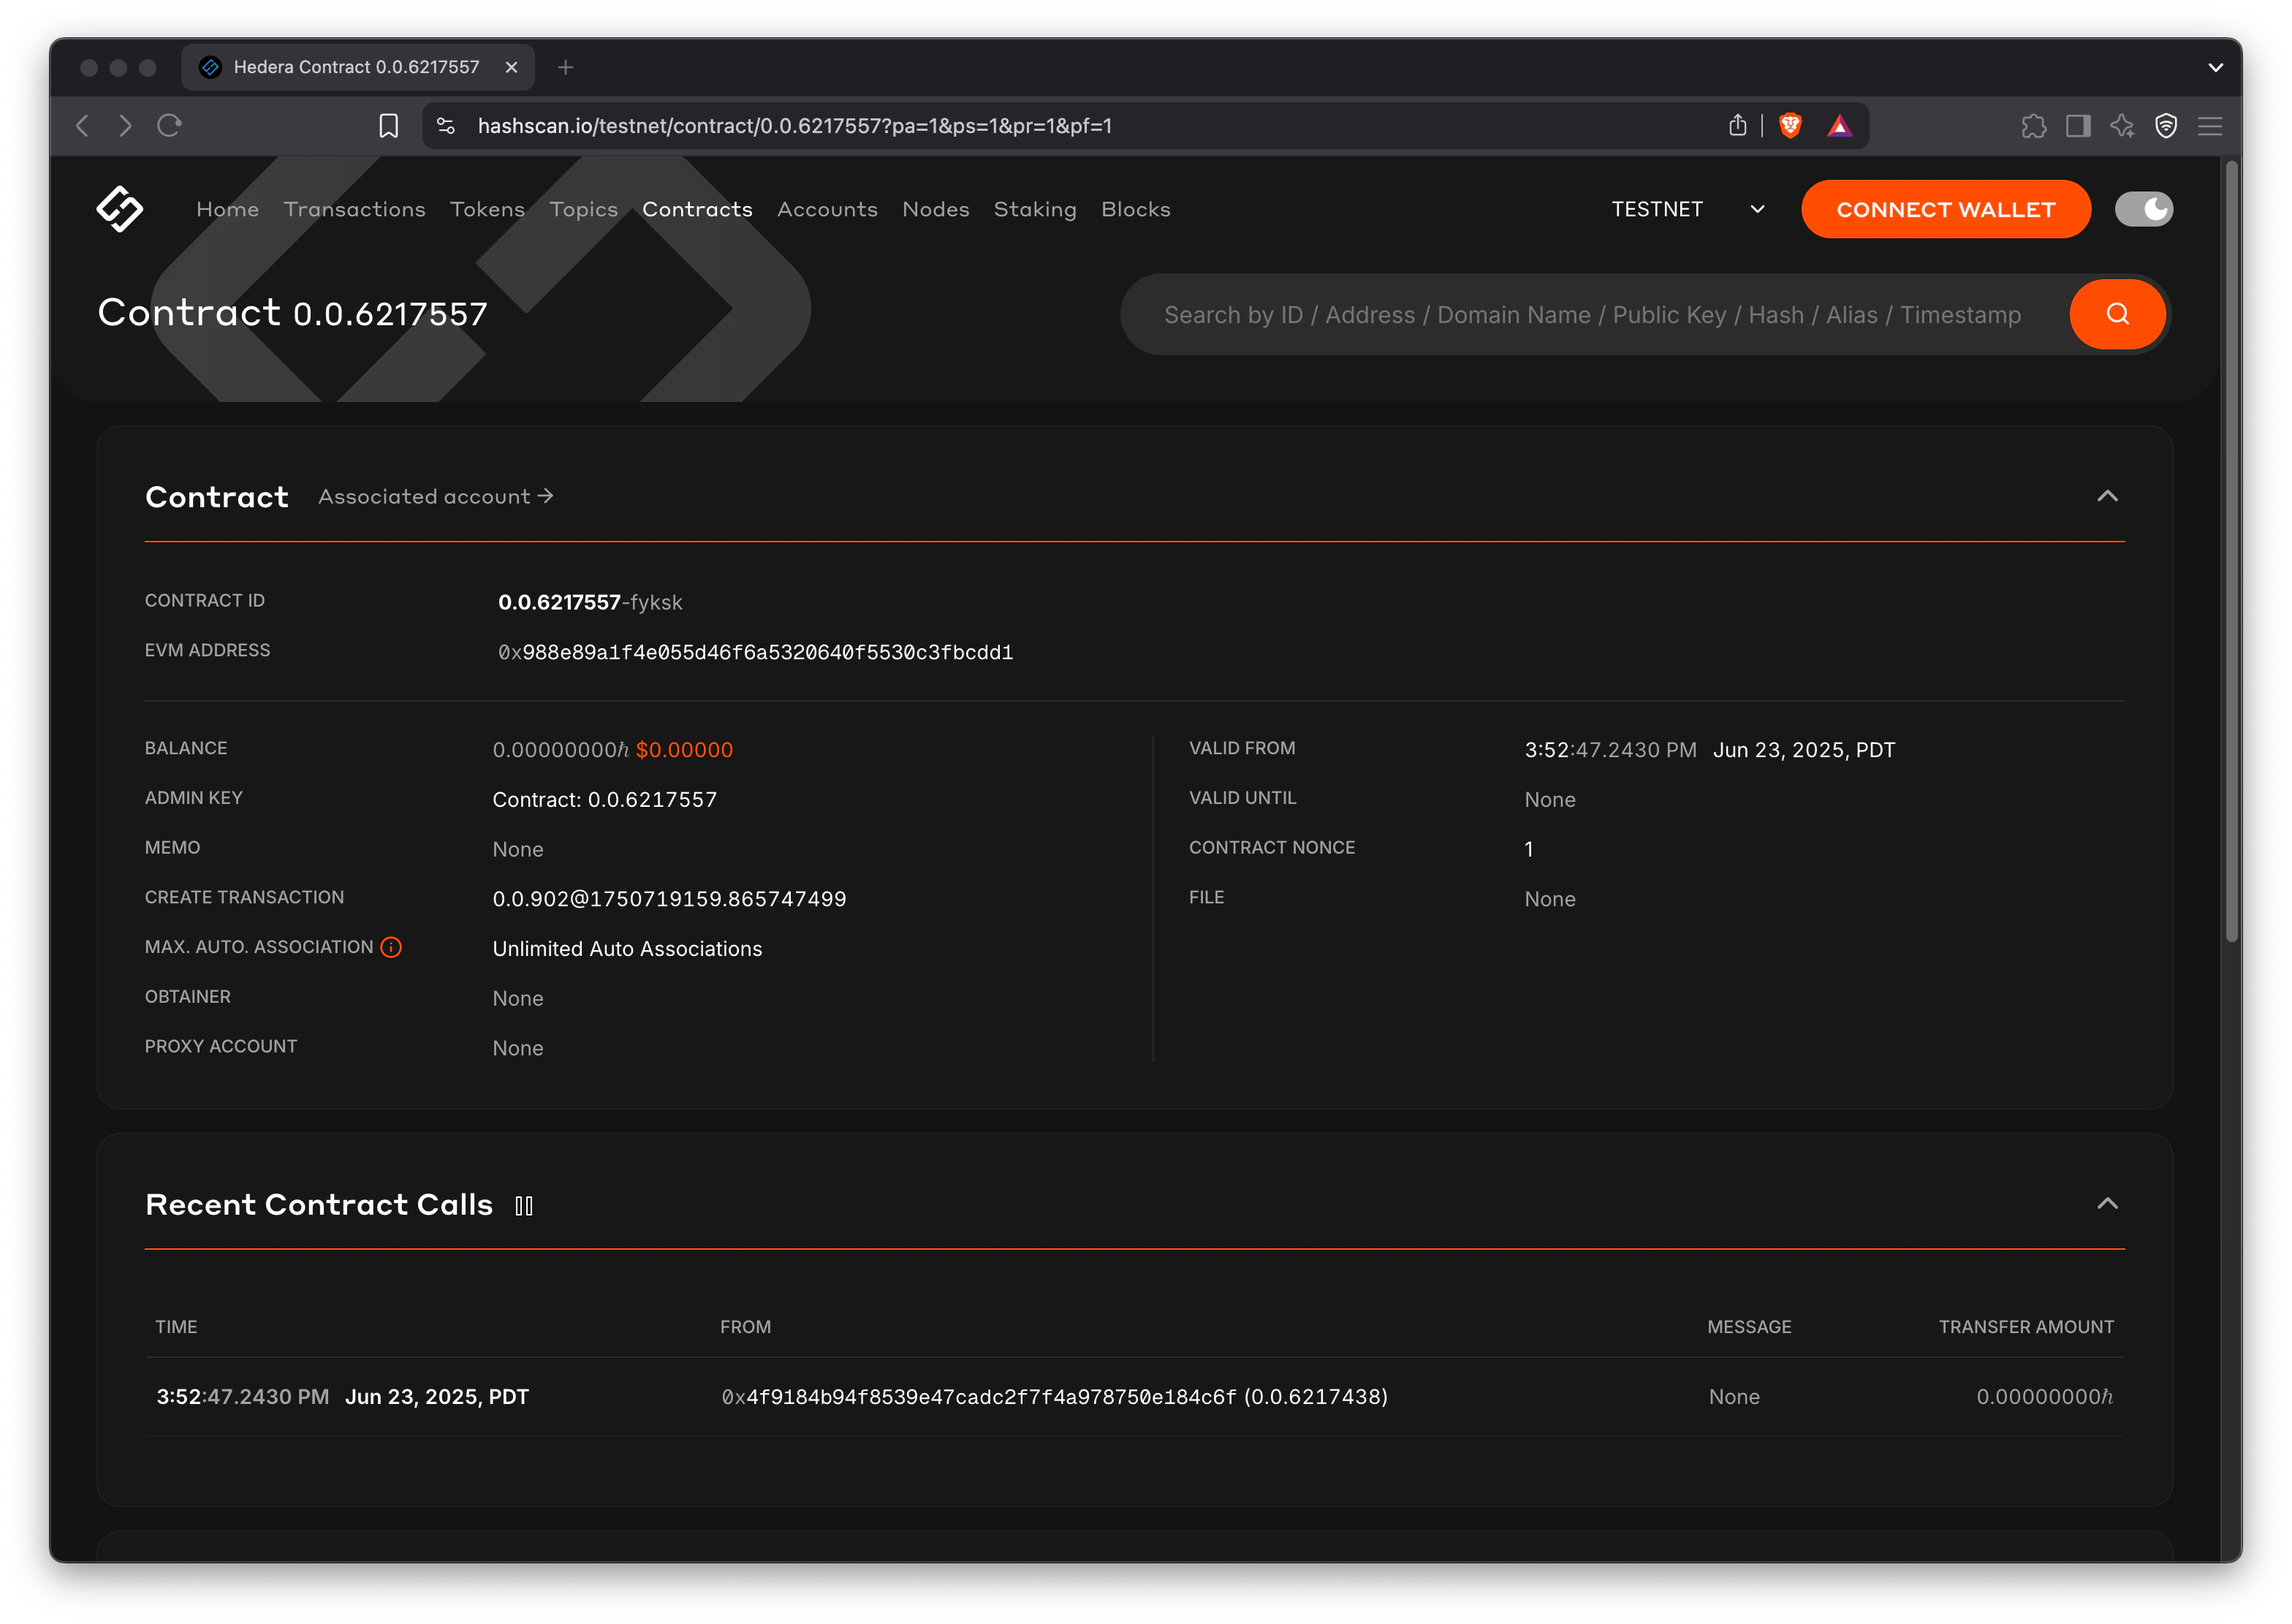
Task: Collapse Recent Contract Calls section
Action: [2107, 1203]
